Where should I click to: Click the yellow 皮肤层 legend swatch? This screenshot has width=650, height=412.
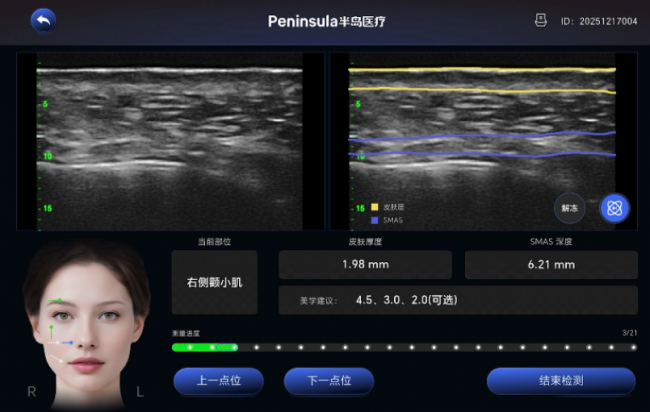click(x=375, y=207)
